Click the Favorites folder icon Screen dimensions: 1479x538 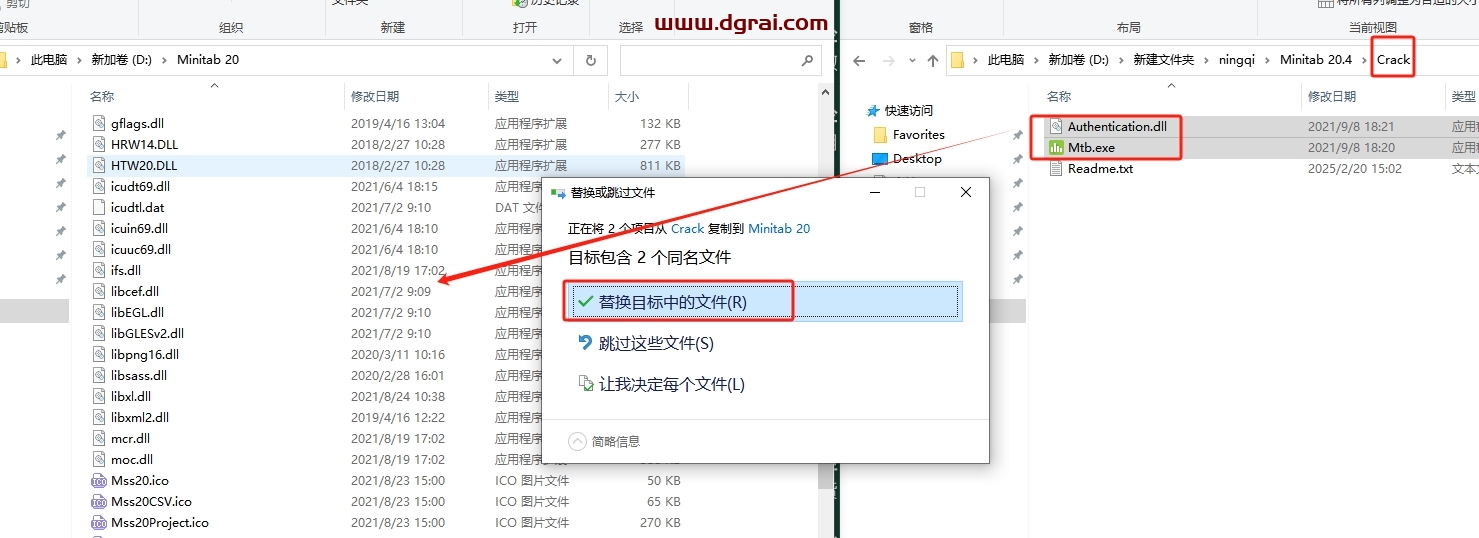(x=880, y=134)
